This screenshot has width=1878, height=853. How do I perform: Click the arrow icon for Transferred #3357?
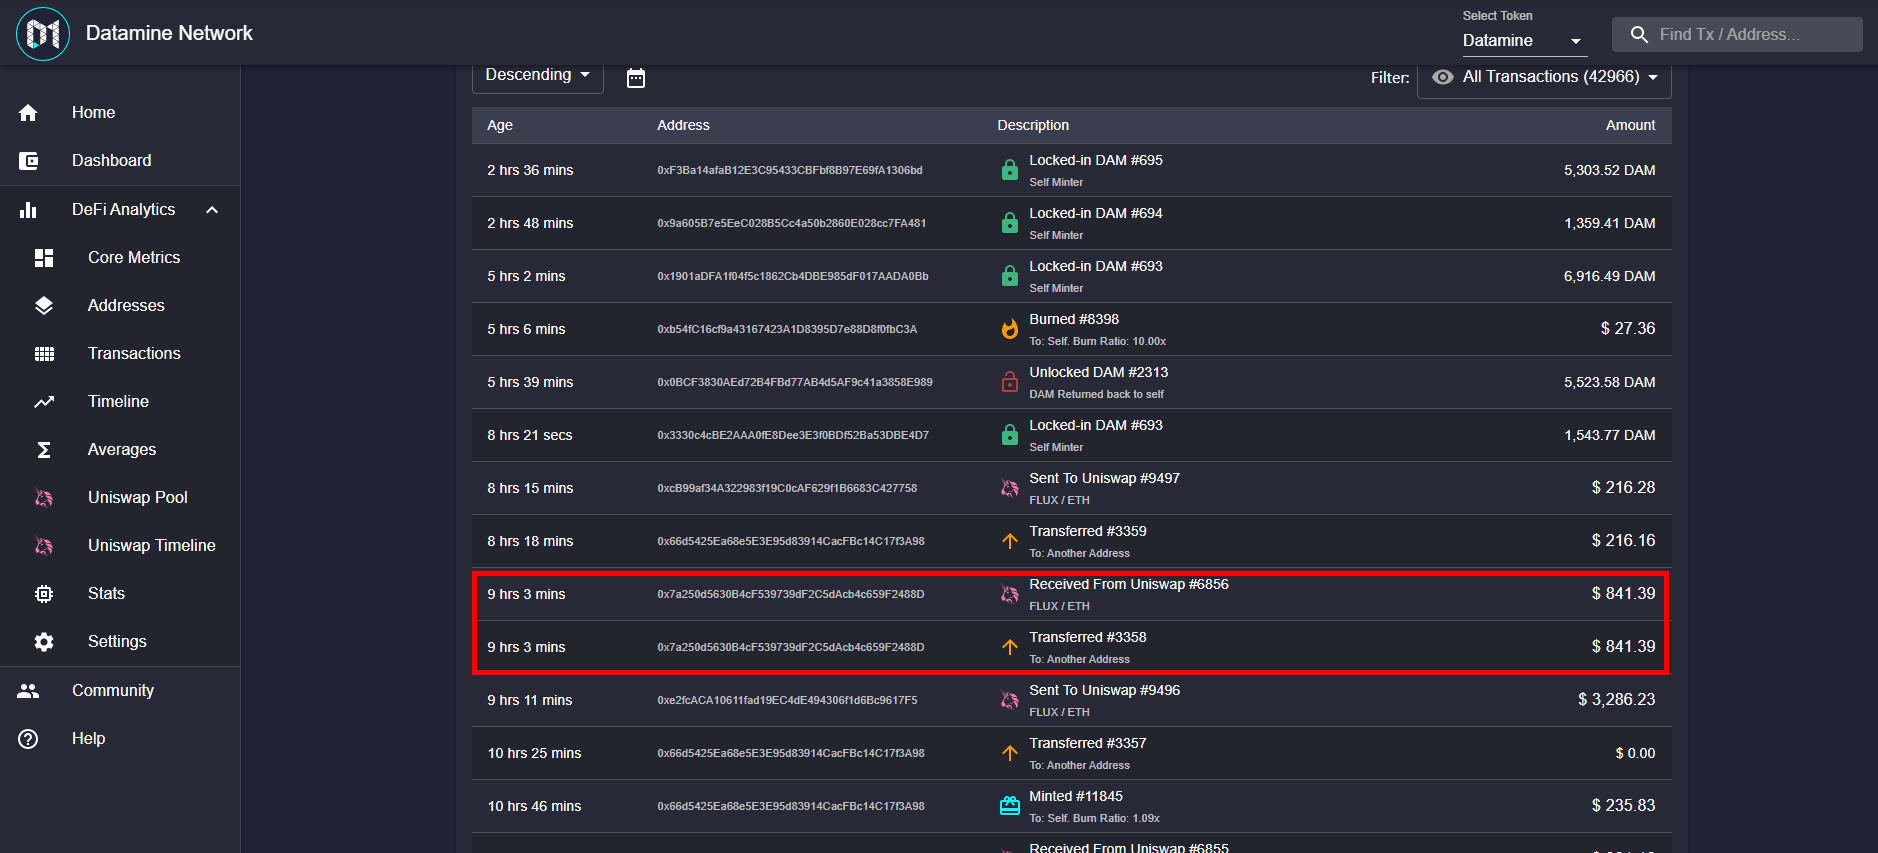pyautogui.click(x=1010, y=753)
